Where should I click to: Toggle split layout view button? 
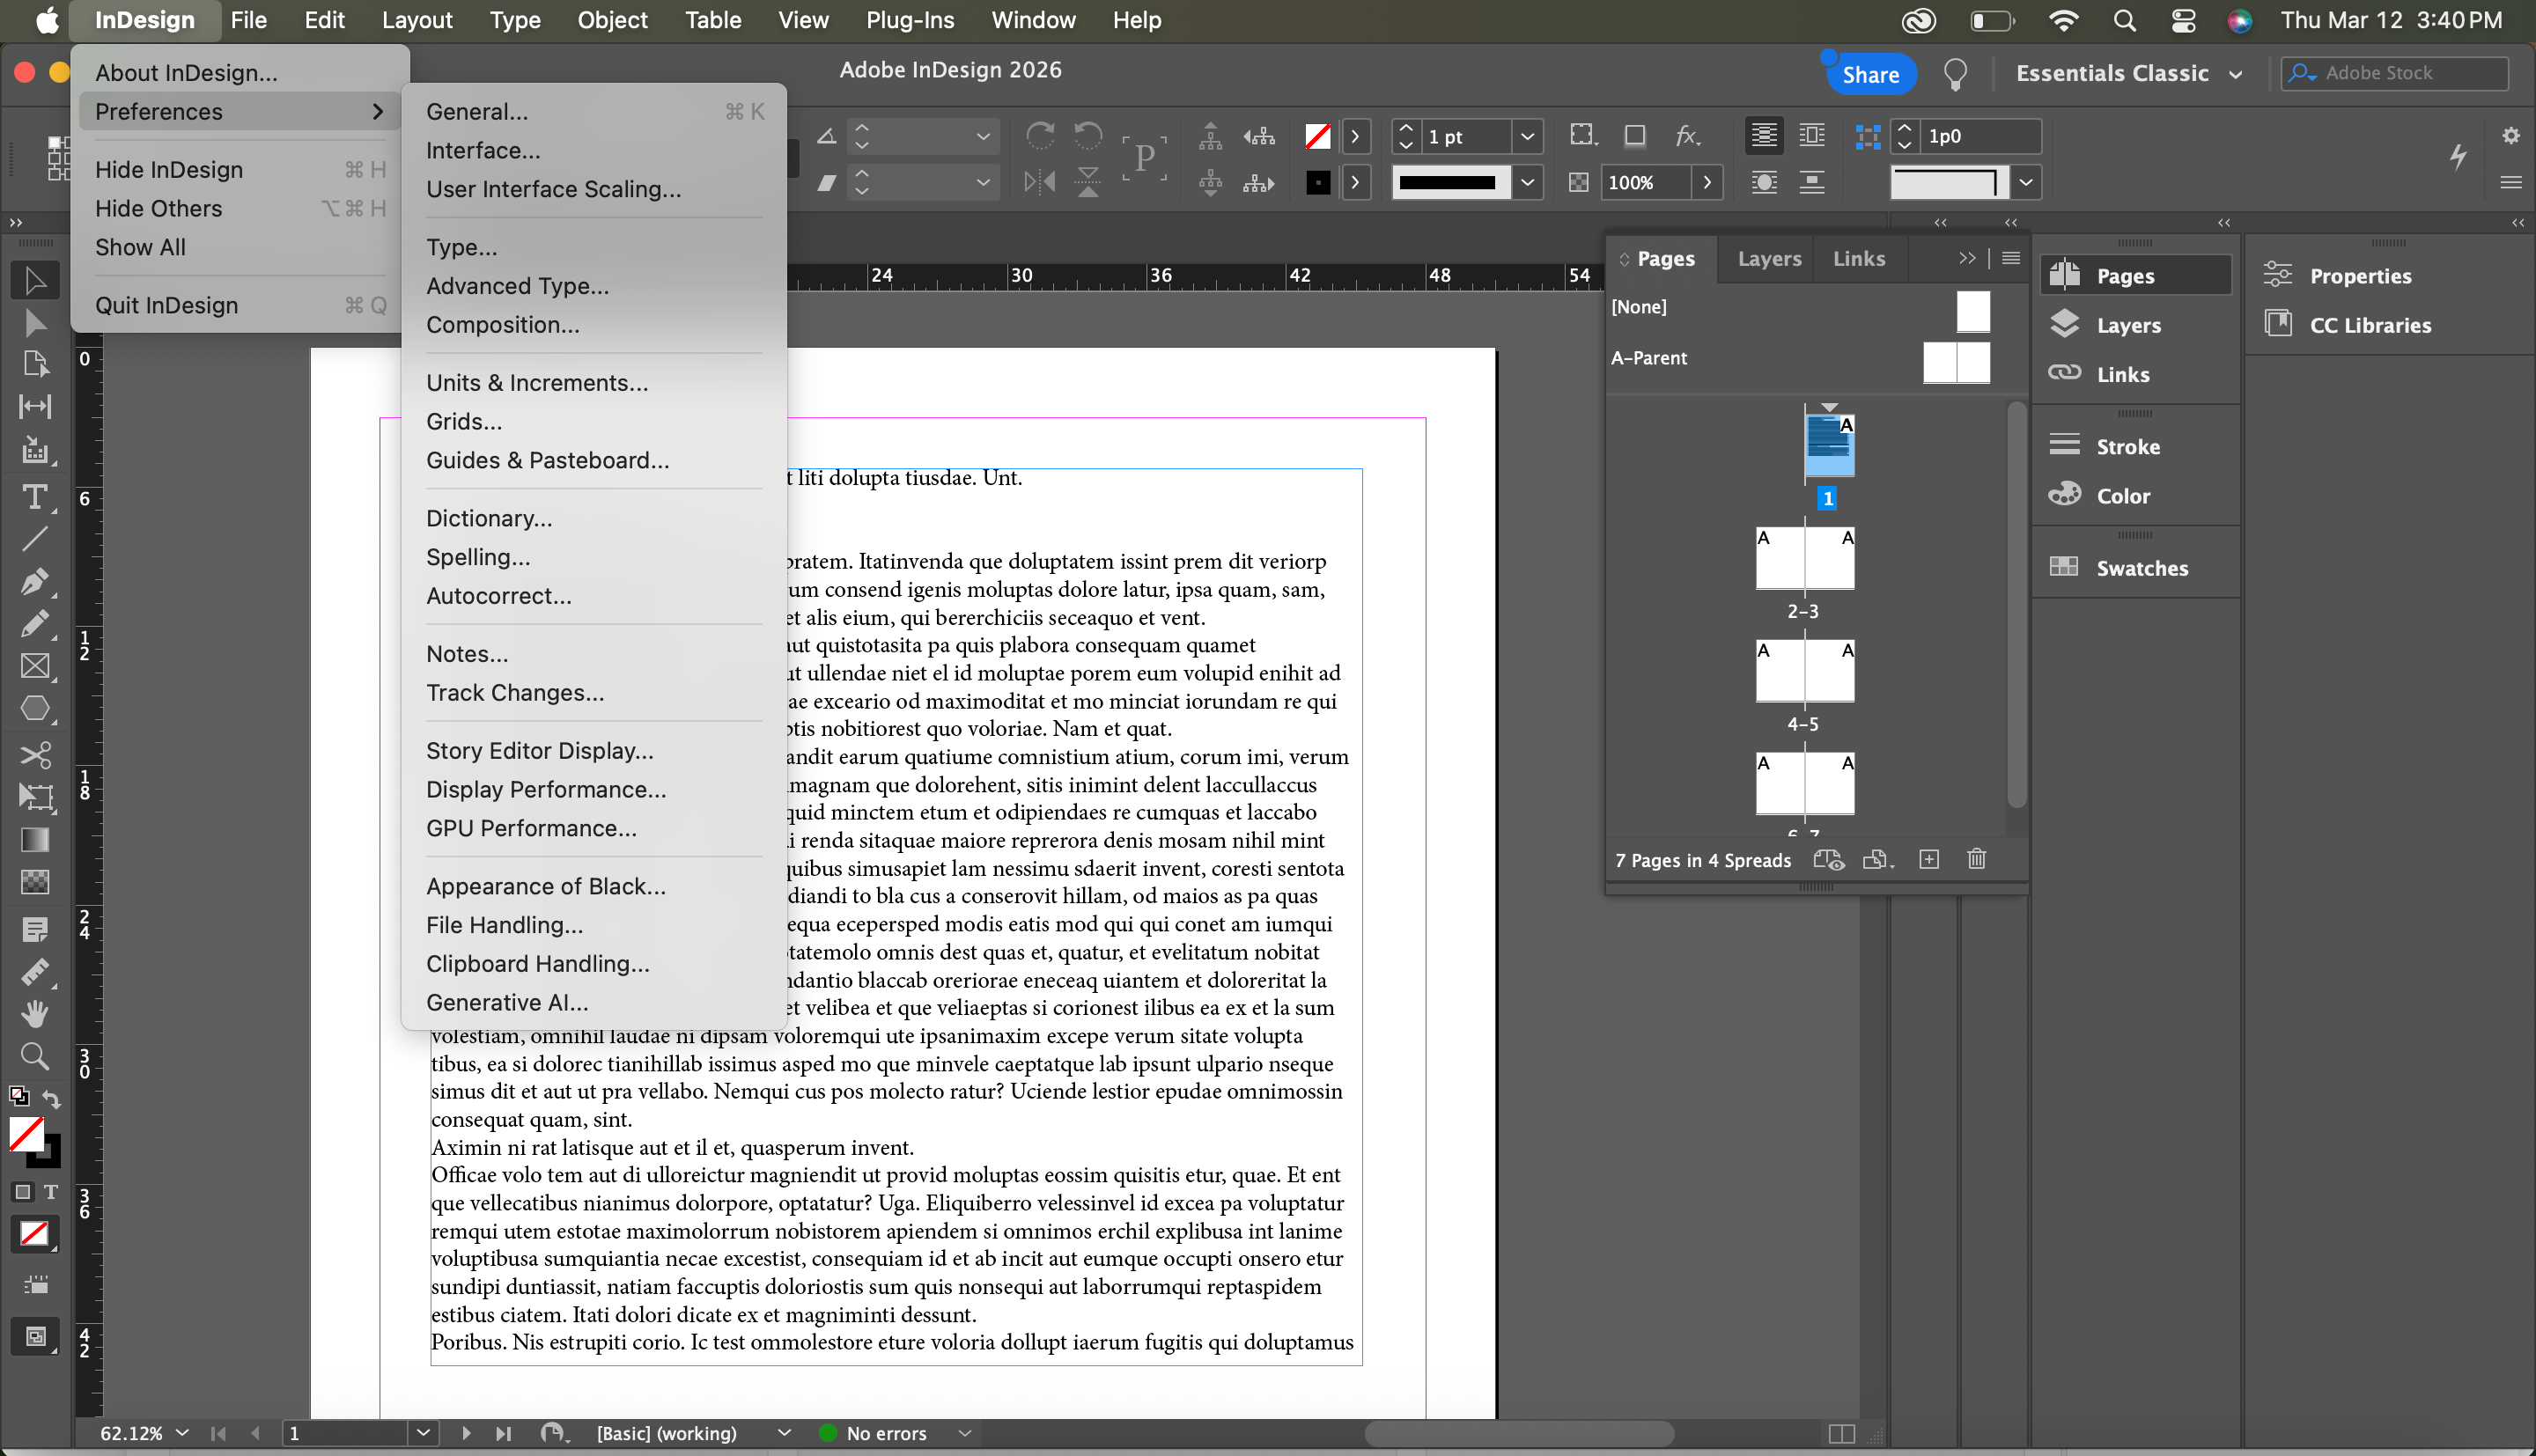coord(1841,1433)
